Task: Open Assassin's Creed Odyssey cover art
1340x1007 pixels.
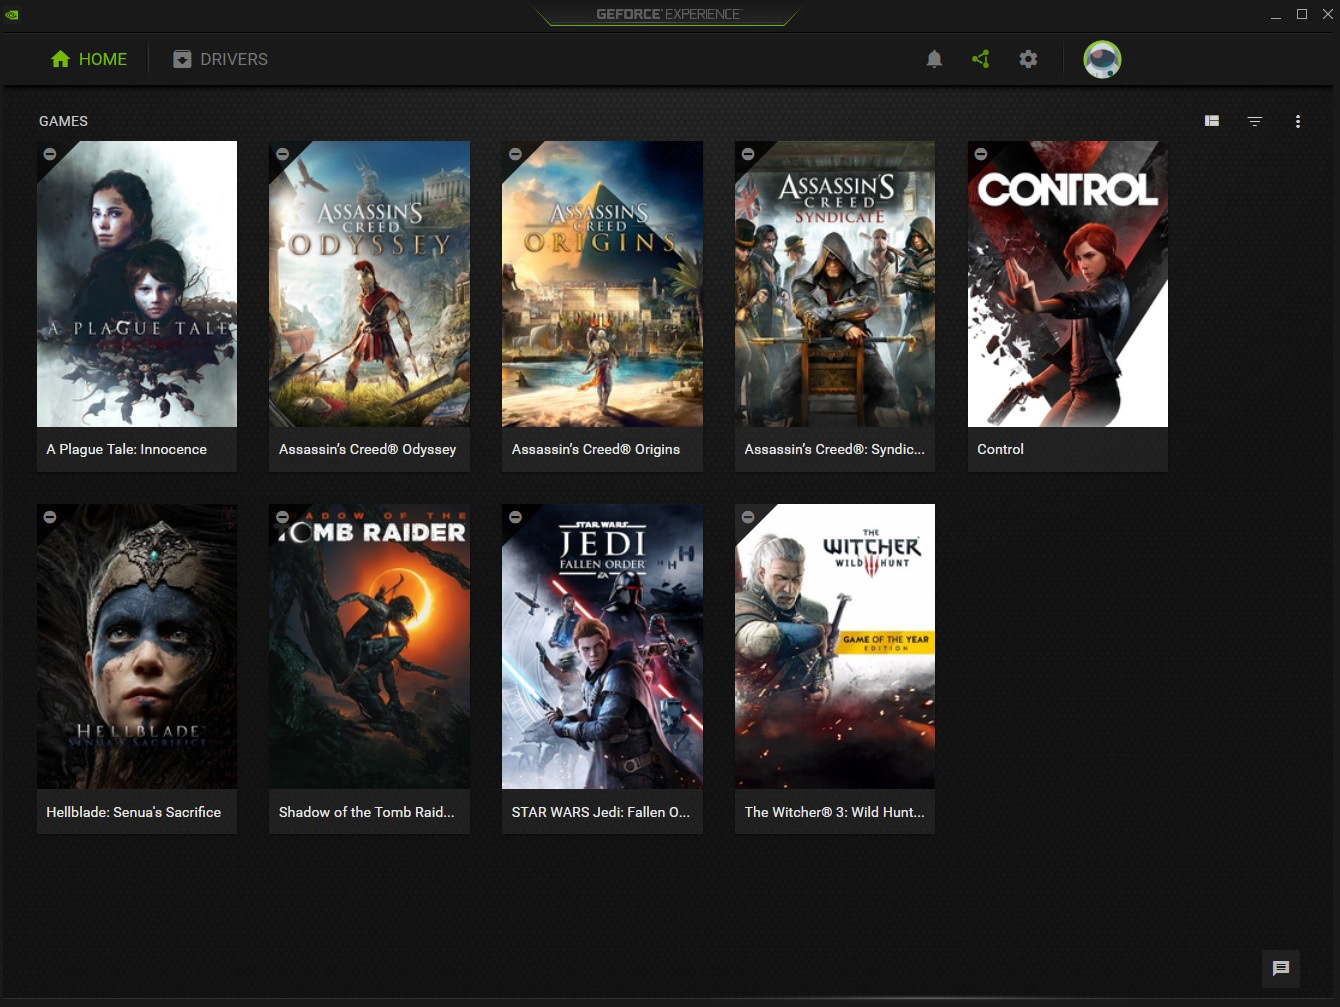Action: pos(369,284)
